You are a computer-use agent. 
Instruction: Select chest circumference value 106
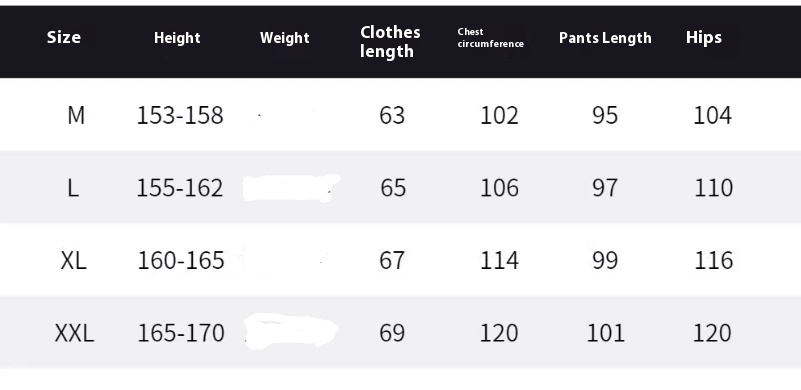click(499, 188)
